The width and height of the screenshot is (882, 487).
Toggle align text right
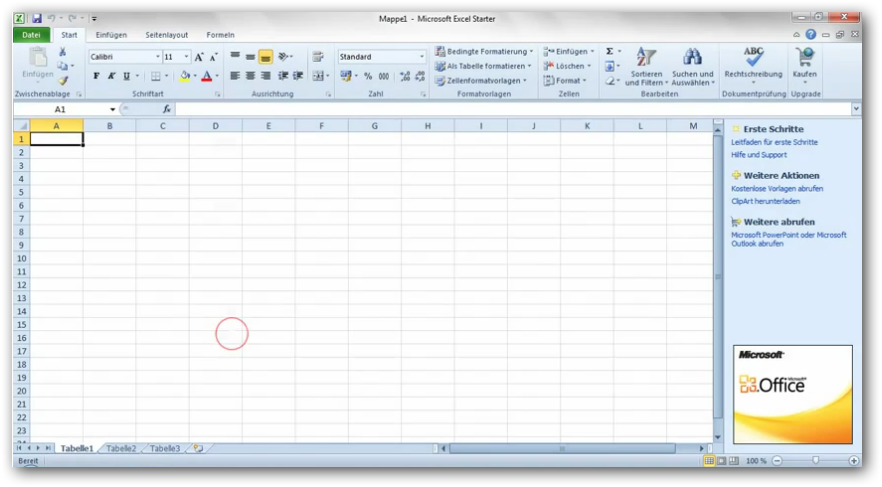point(266,75)
